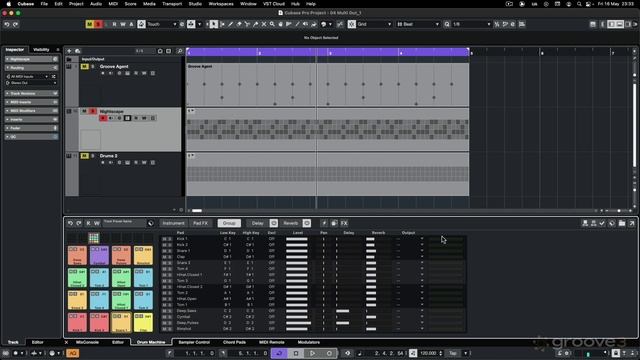
Task: Switch to the Chord Pads tab
Action: pos(234,342)
